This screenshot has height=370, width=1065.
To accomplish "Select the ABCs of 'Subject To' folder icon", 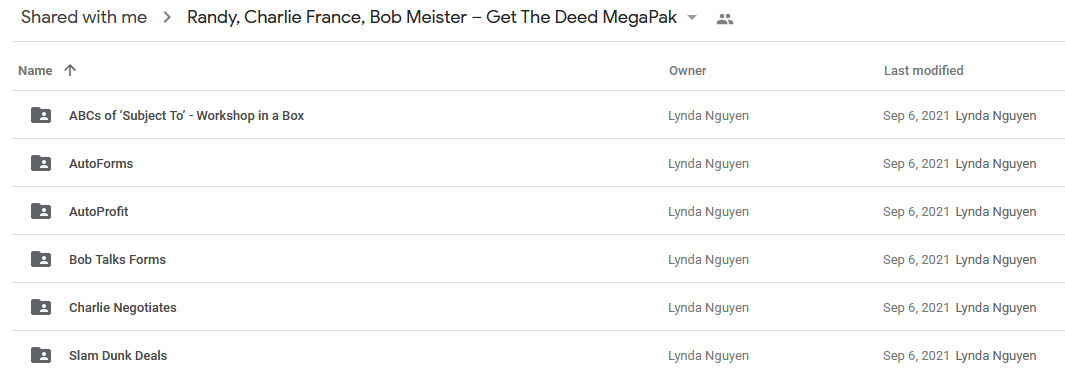I will 41,115.
